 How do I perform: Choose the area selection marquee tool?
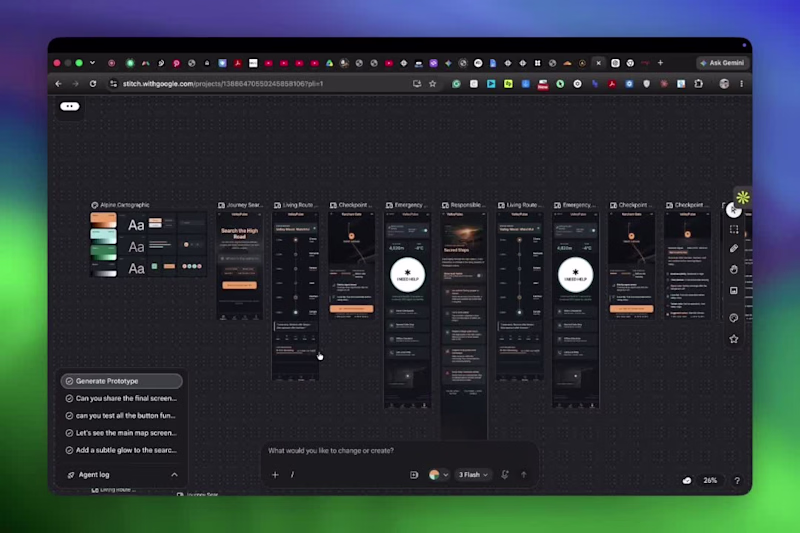point(734,229)
